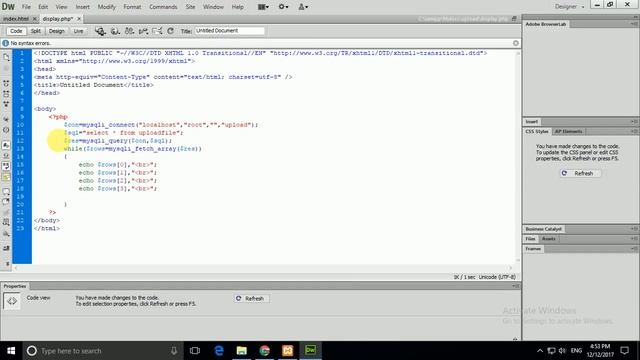640x360 pixels.
Task: Switch to index.html document tab
Action: click(x=16, y=19)
